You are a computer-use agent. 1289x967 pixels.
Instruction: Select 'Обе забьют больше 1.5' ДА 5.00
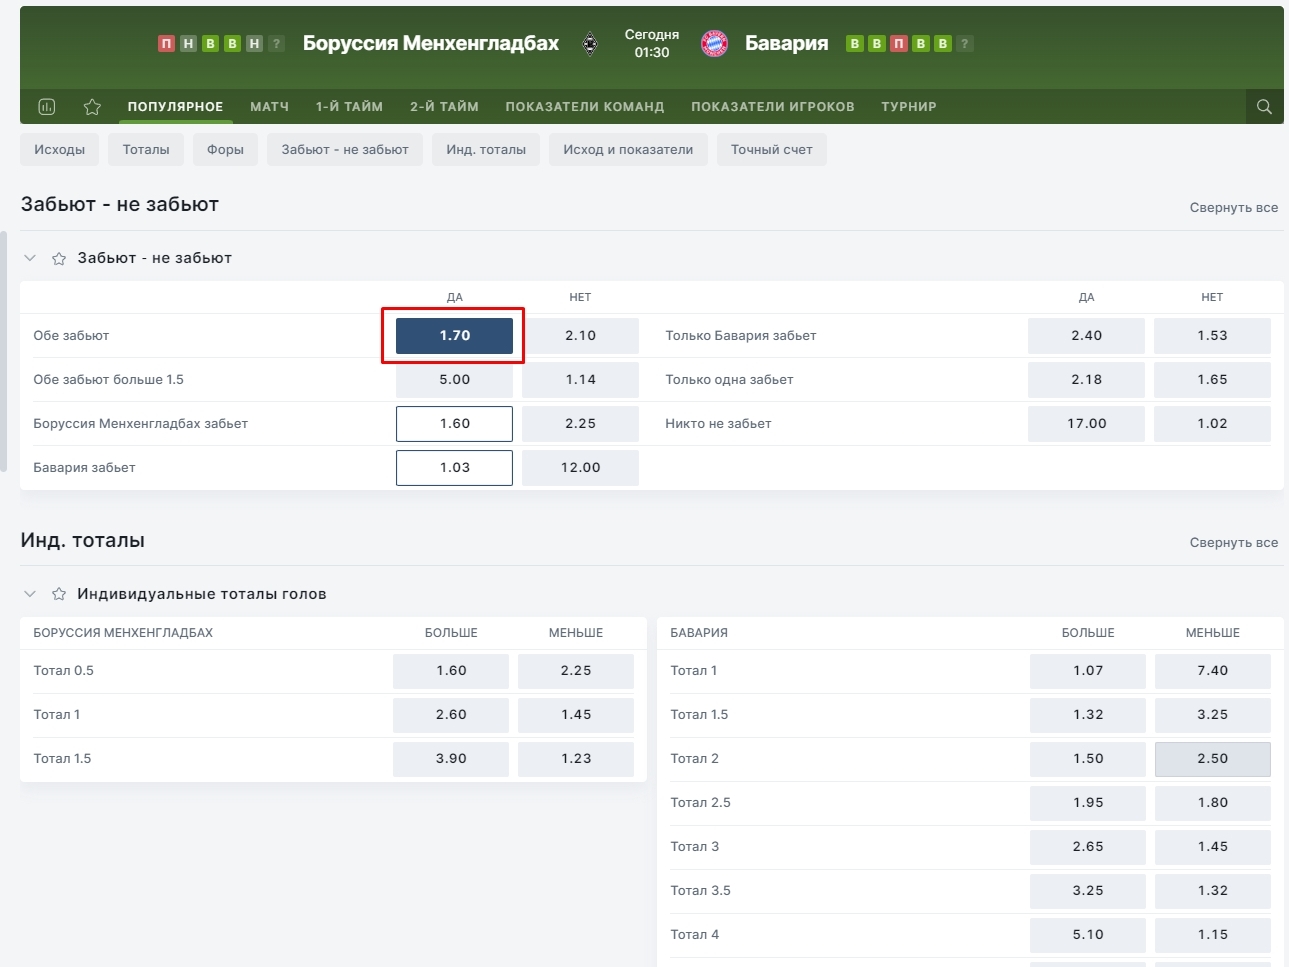pos(454,380)
